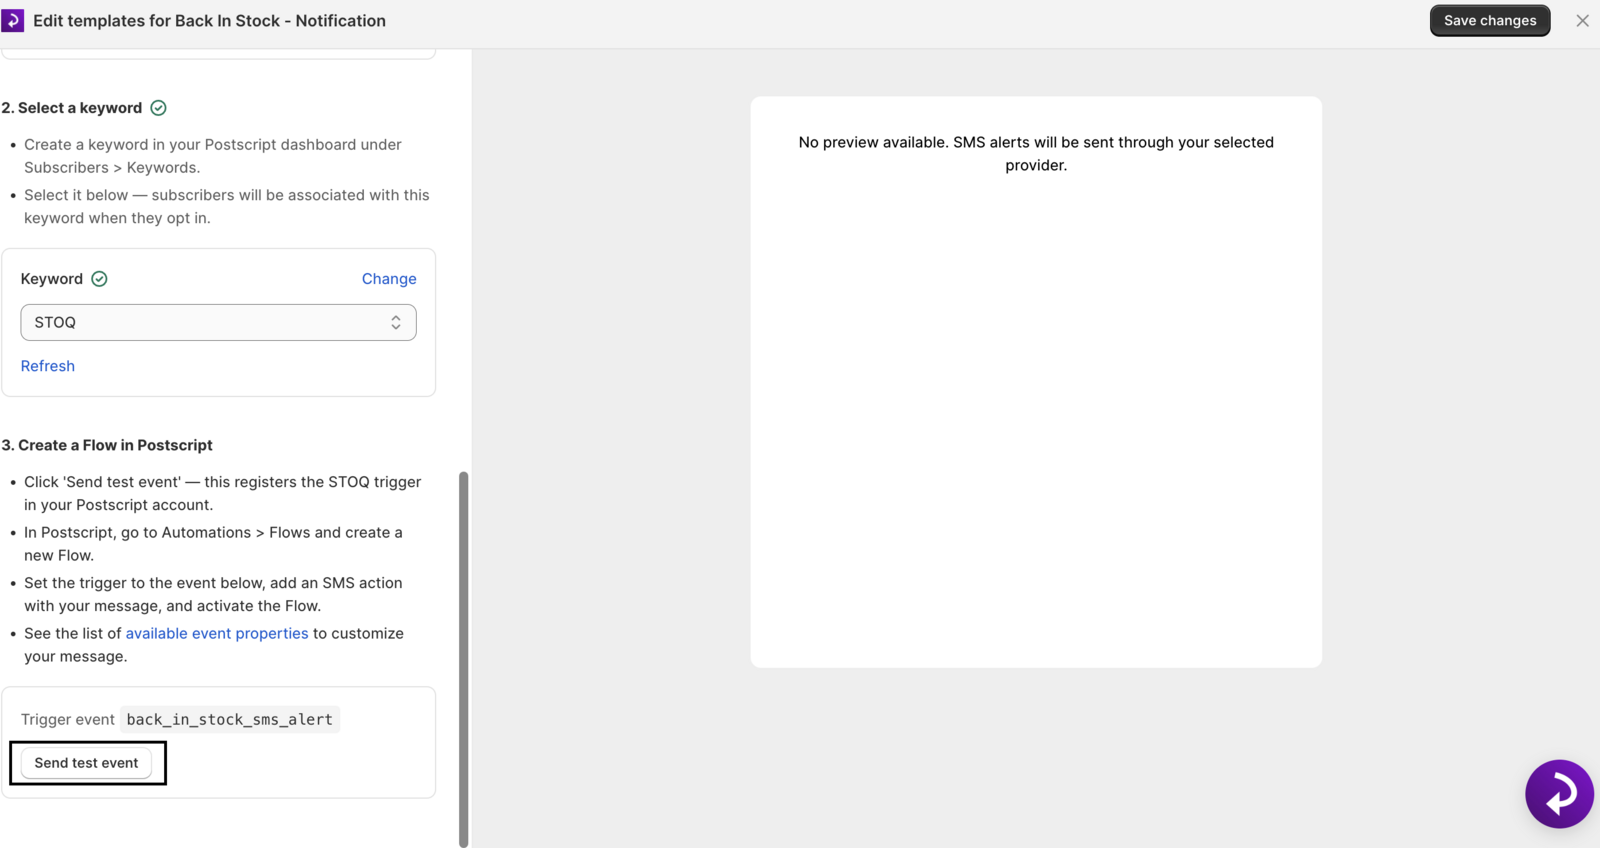Click the 'Set the trigger to the event below' bullet
Image resolution: width=1600 pixels, height=848 pixels.
213,594
